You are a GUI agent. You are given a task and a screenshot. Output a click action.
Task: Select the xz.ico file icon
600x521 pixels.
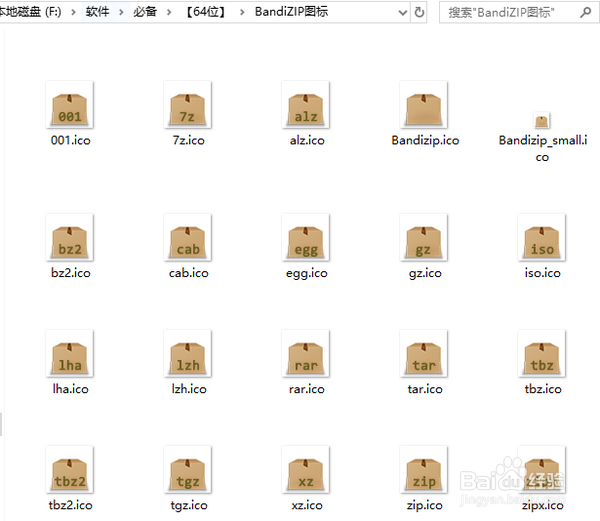pos(306,469)
